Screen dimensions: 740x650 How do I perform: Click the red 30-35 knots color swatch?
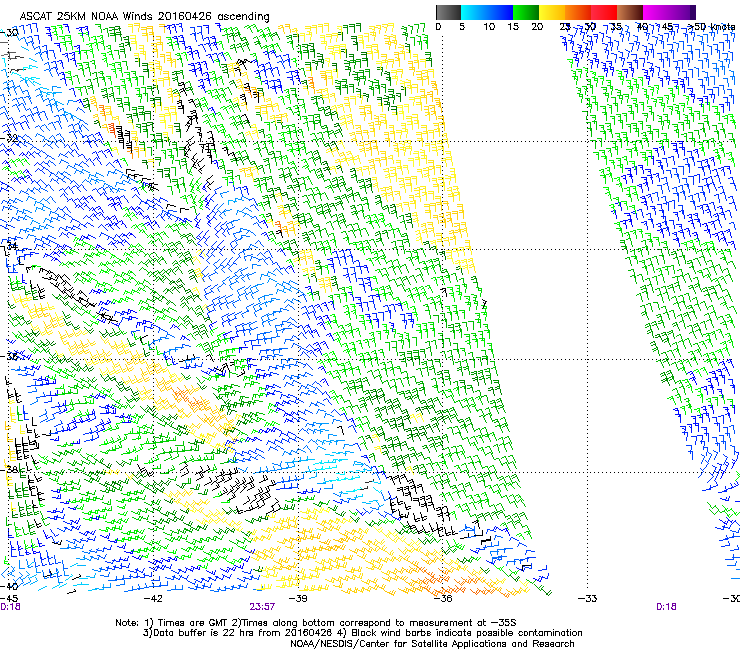click(604, 12)
